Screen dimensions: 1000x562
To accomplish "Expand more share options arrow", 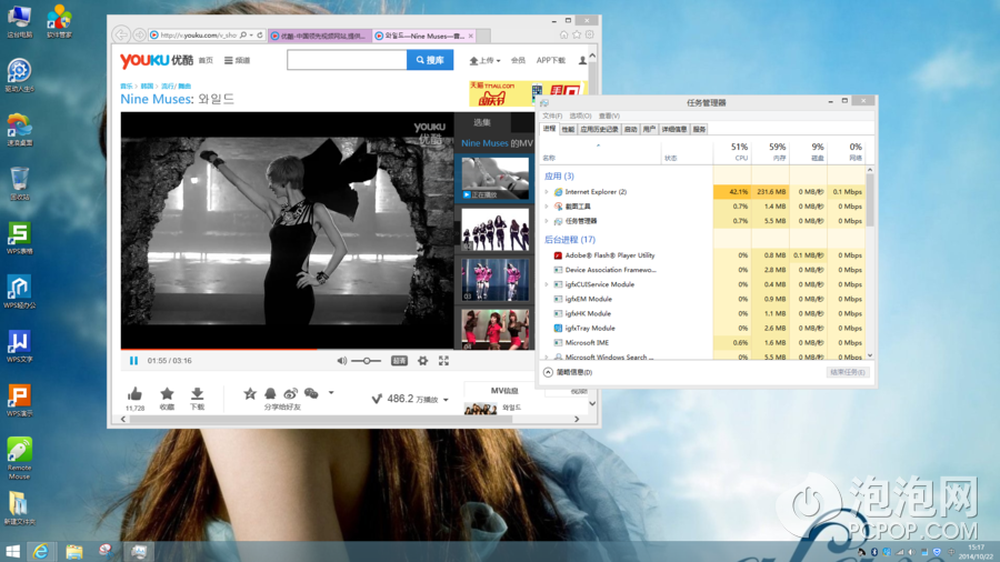I will click(x=331, y=393).
